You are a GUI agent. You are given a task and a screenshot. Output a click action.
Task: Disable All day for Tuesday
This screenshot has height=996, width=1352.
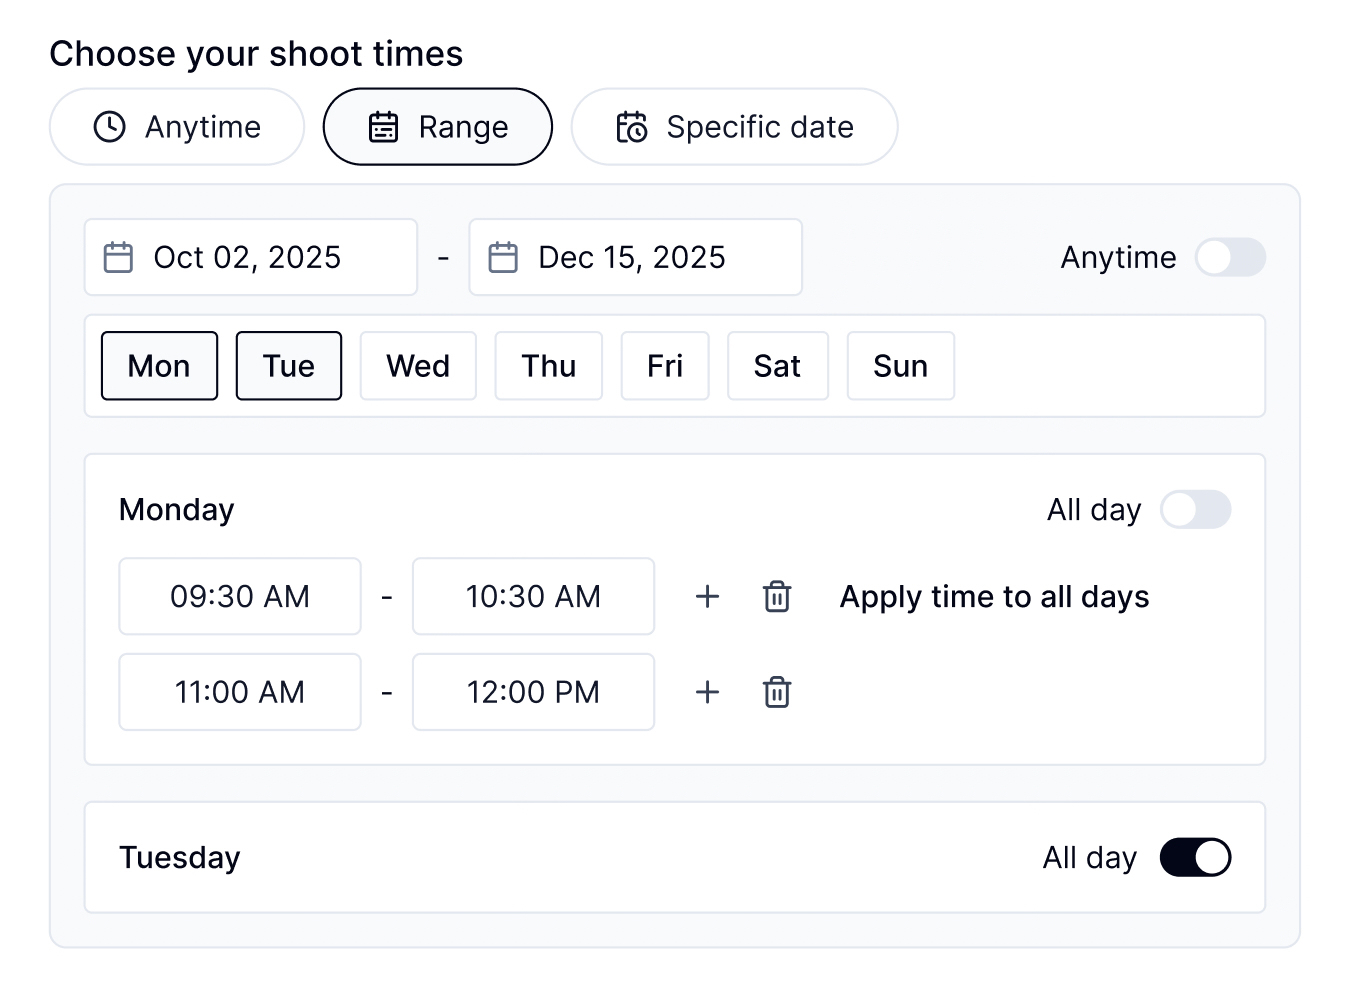point(1195,858)
